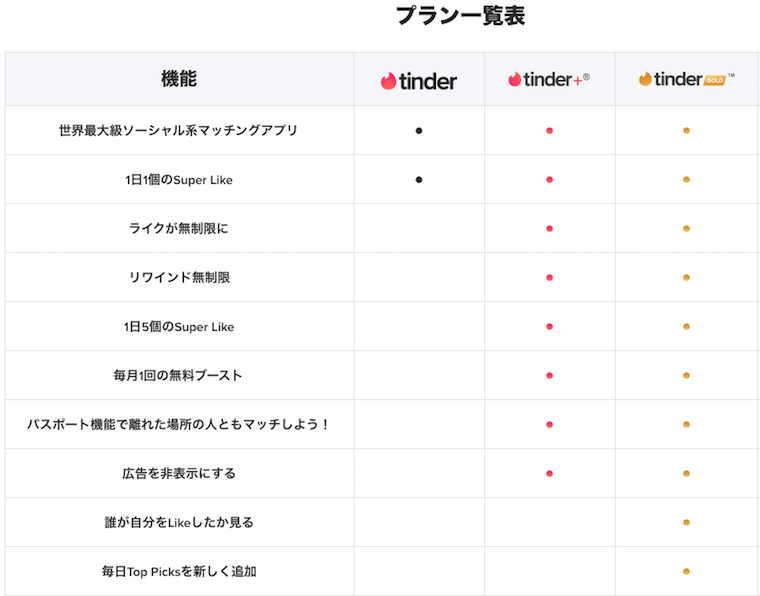Click pink dot in 広告を非表示にする row
The height and width of the screenshot is (596, 760).
[549, 473]
